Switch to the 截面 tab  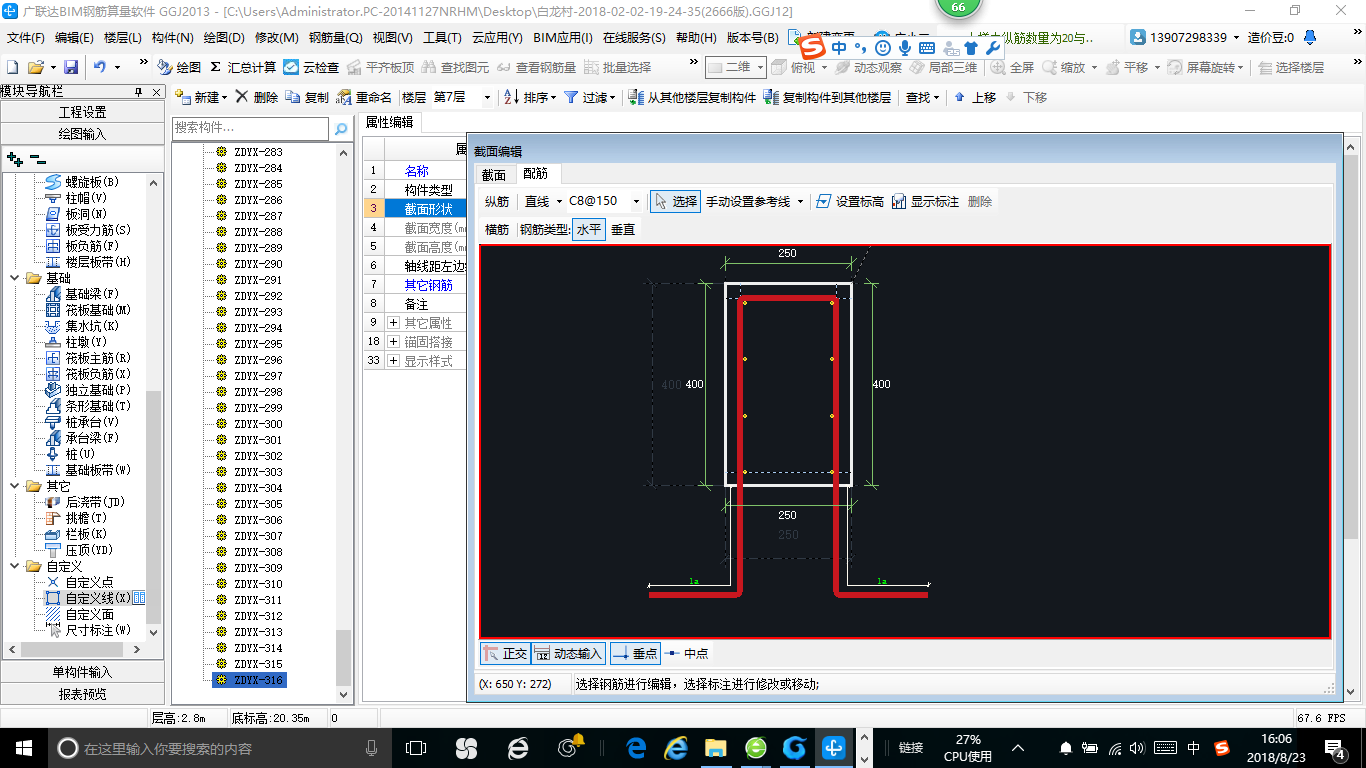pyautogui.click(x=494, y=174)
